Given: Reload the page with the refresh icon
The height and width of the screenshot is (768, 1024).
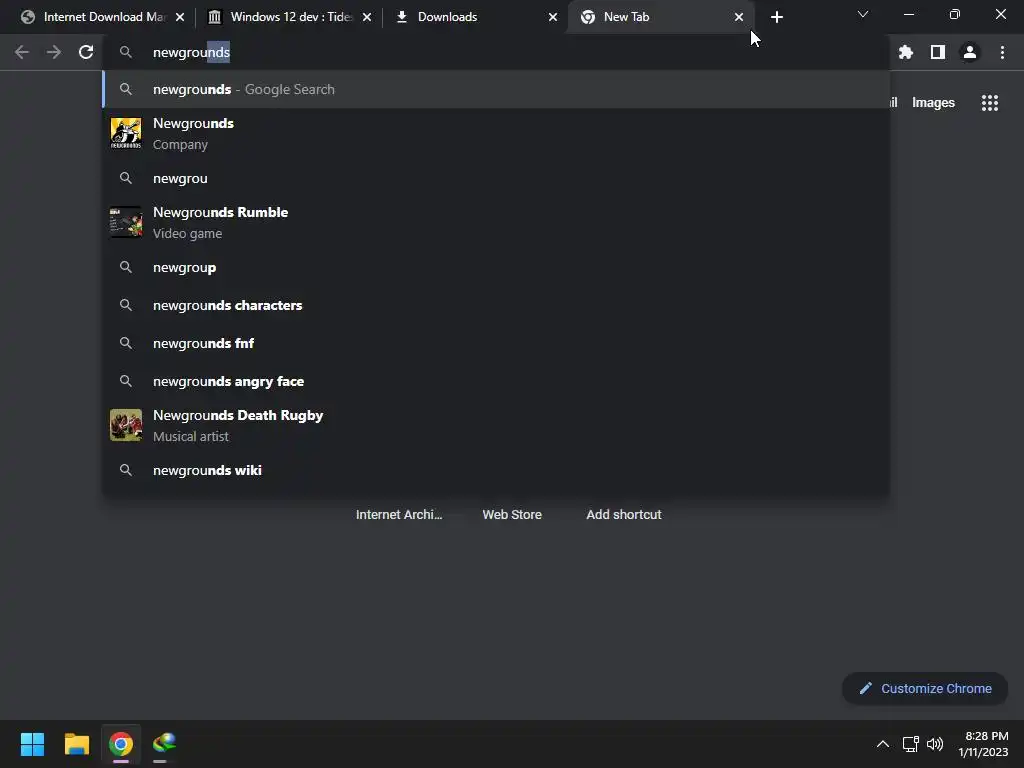Looking at the screenshot, I should pos(86,52).
